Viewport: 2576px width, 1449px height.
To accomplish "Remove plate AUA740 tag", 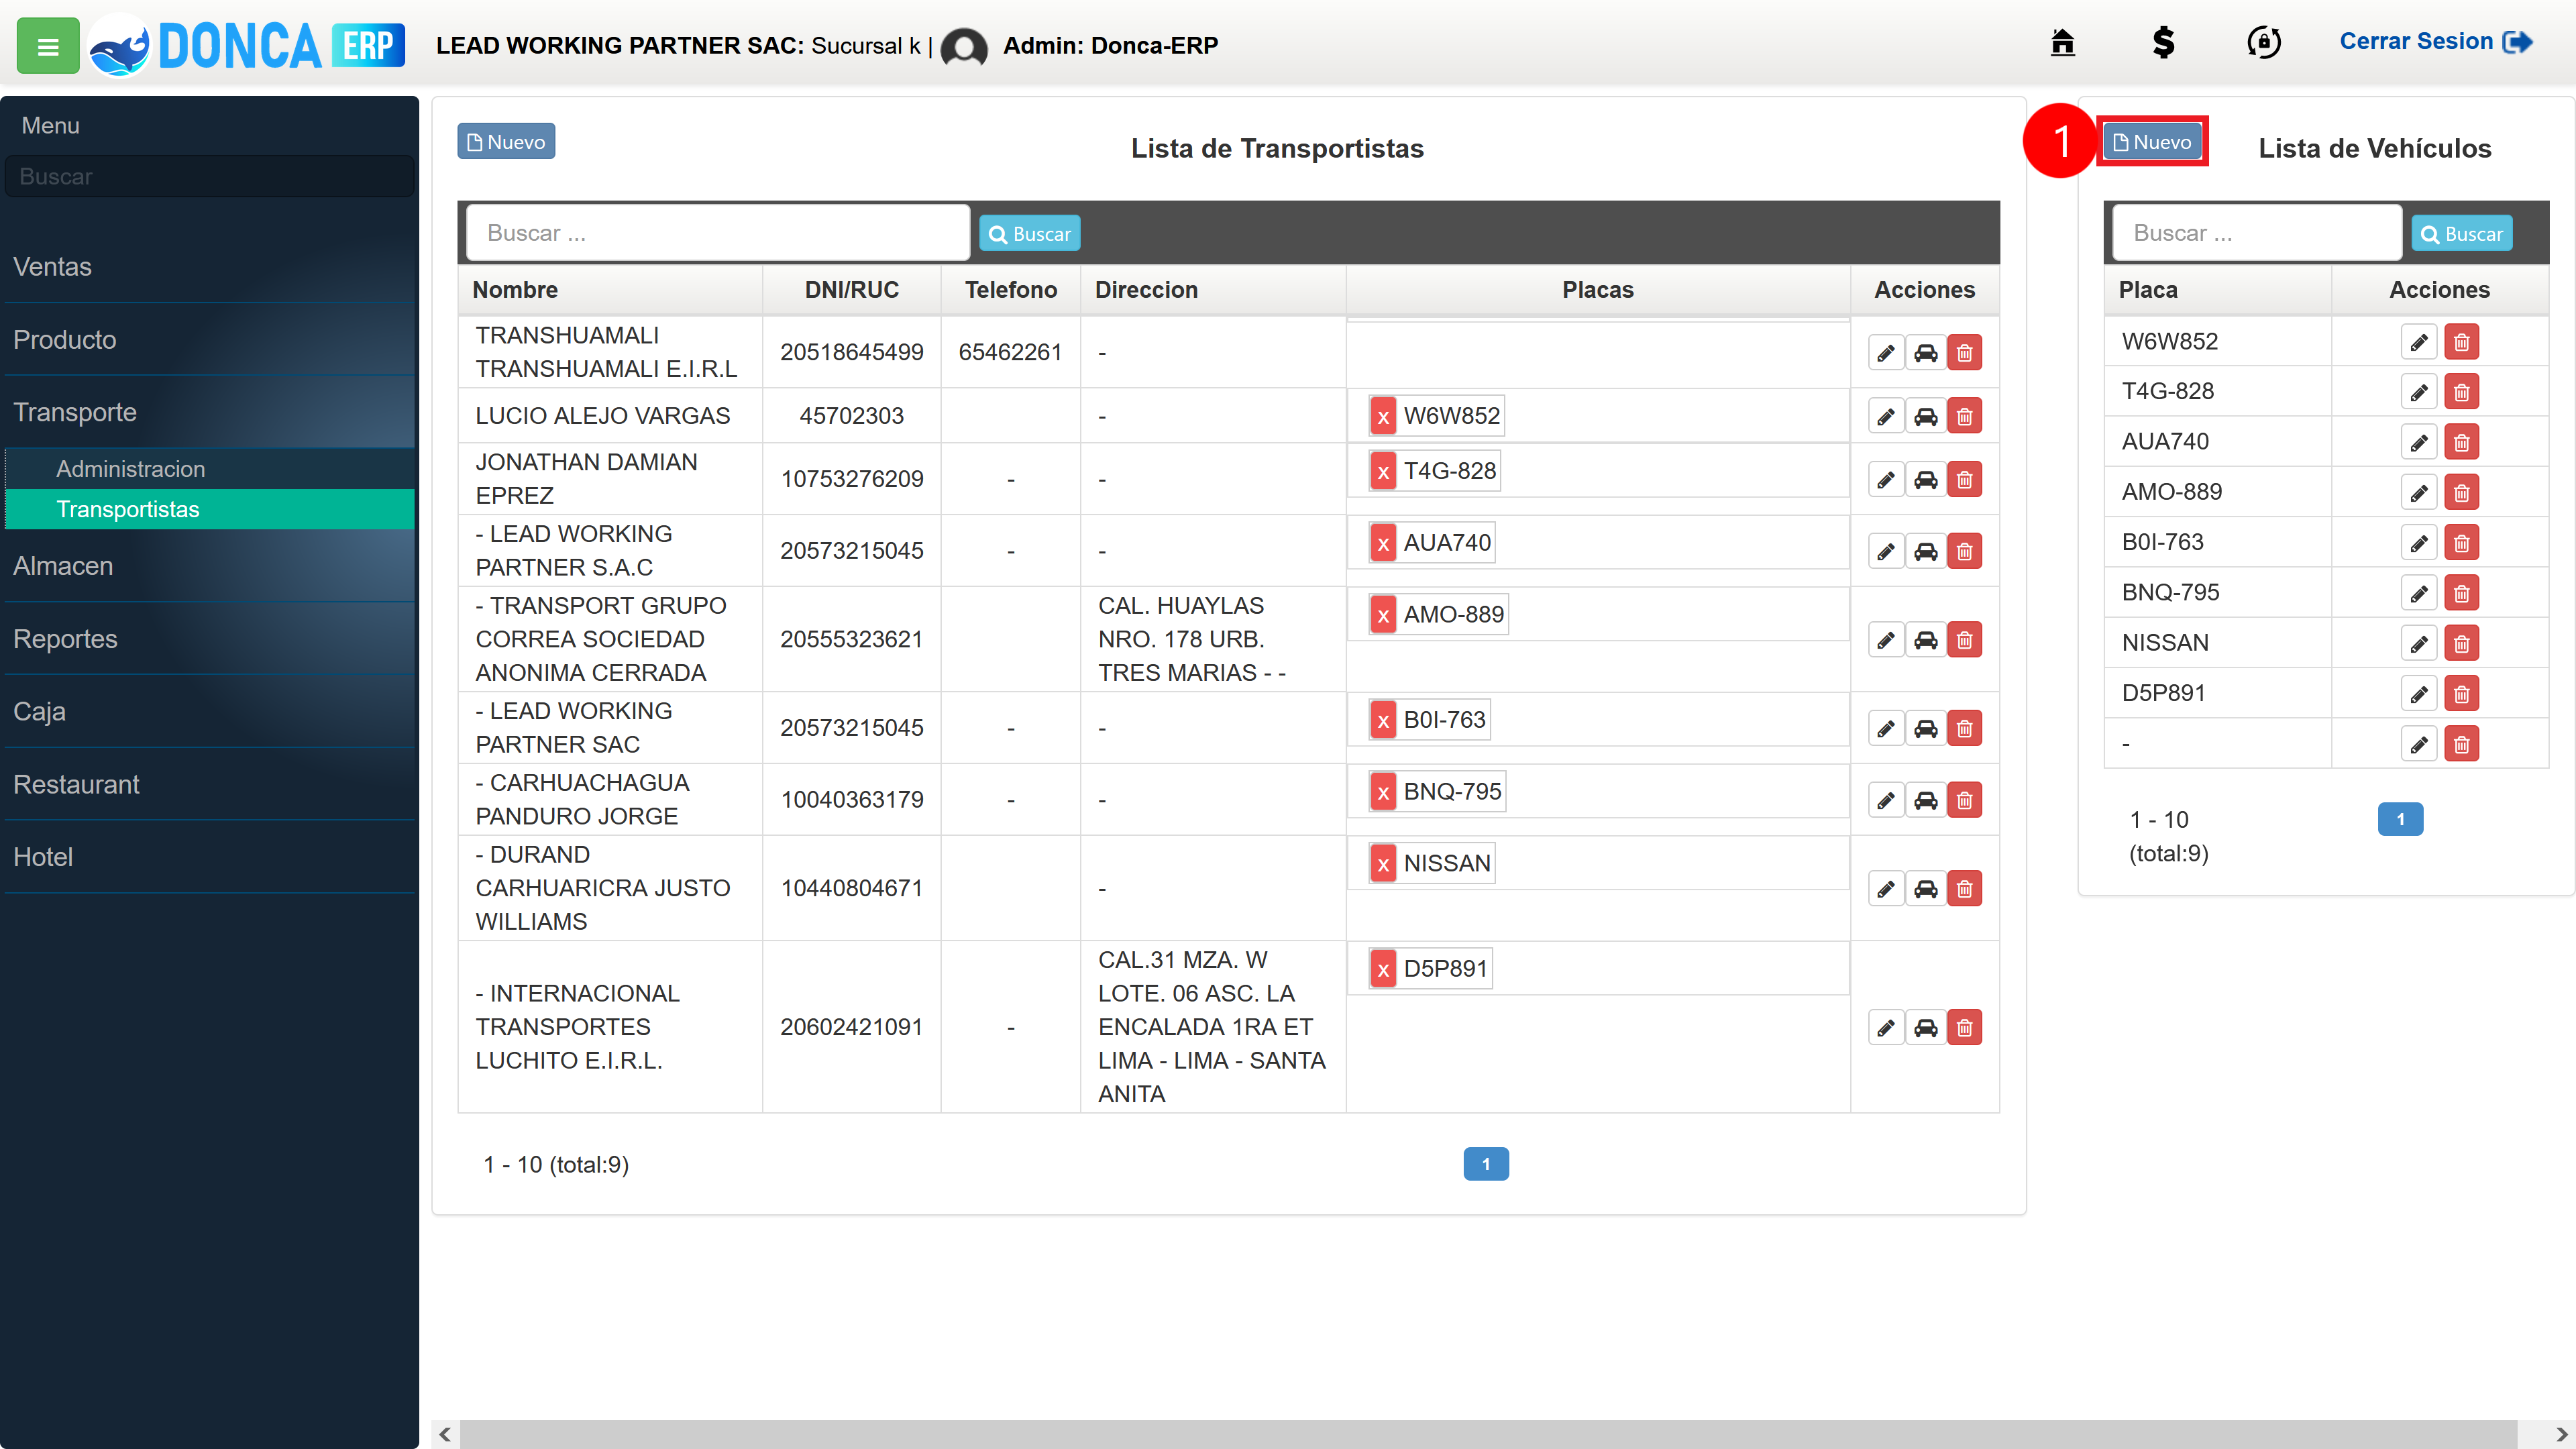I will [x=1383, y=543].
